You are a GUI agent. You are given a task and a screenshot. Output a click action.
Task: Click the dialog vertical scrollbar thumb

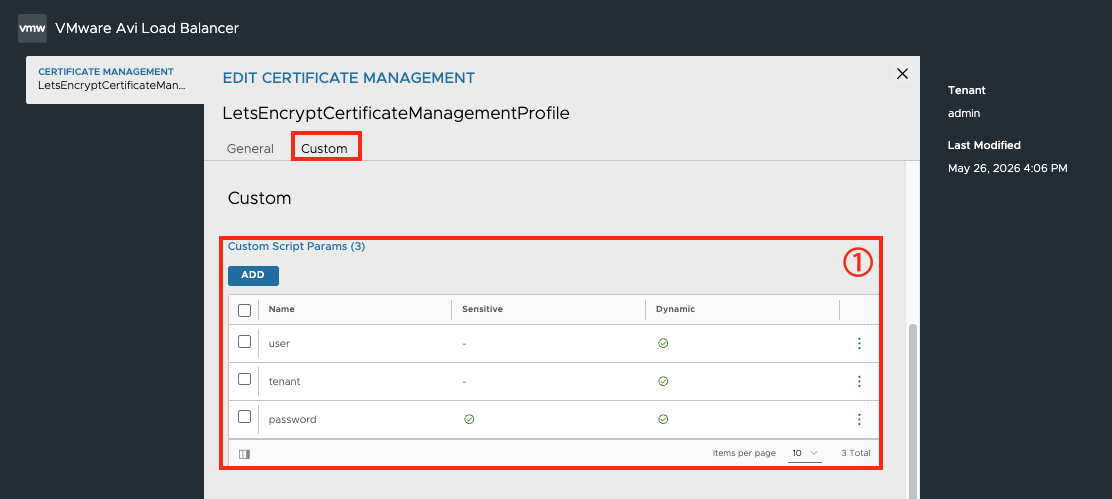[x=913, y=411]
